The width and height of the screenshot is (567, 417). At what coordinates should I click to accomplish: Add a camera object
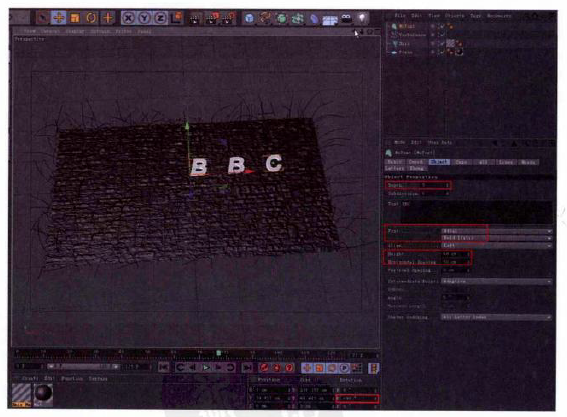point(346,18)
